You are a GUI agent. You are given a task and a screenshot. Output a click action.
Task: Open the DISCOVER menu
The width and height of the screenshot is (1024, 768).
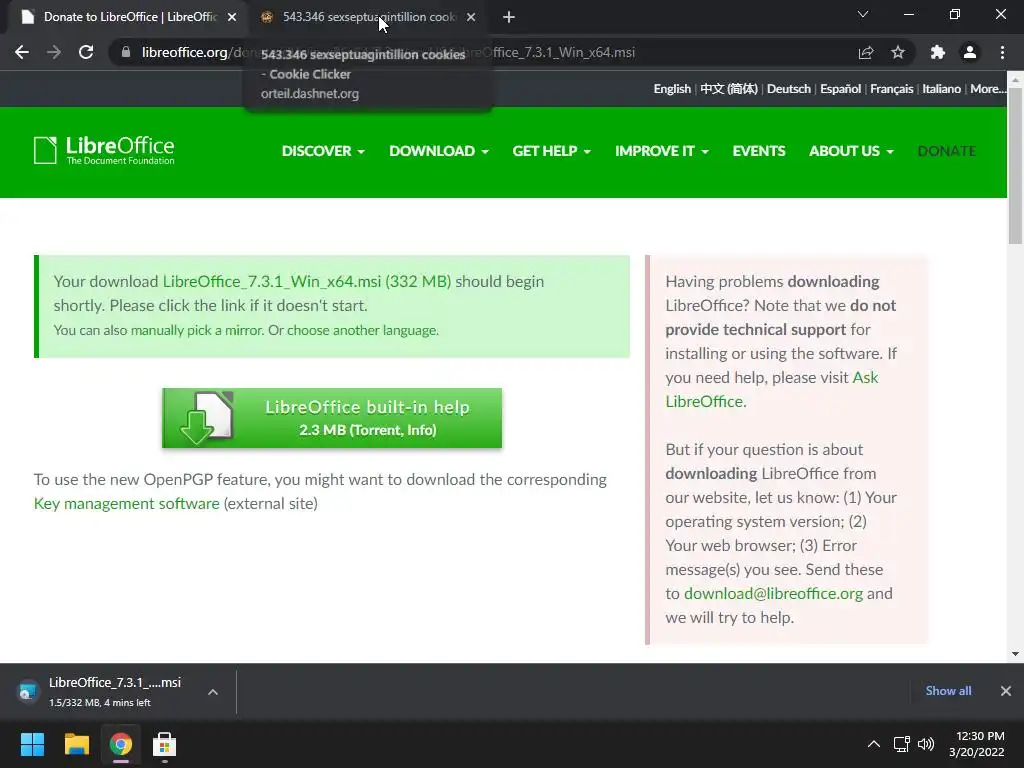click(323, 151)
